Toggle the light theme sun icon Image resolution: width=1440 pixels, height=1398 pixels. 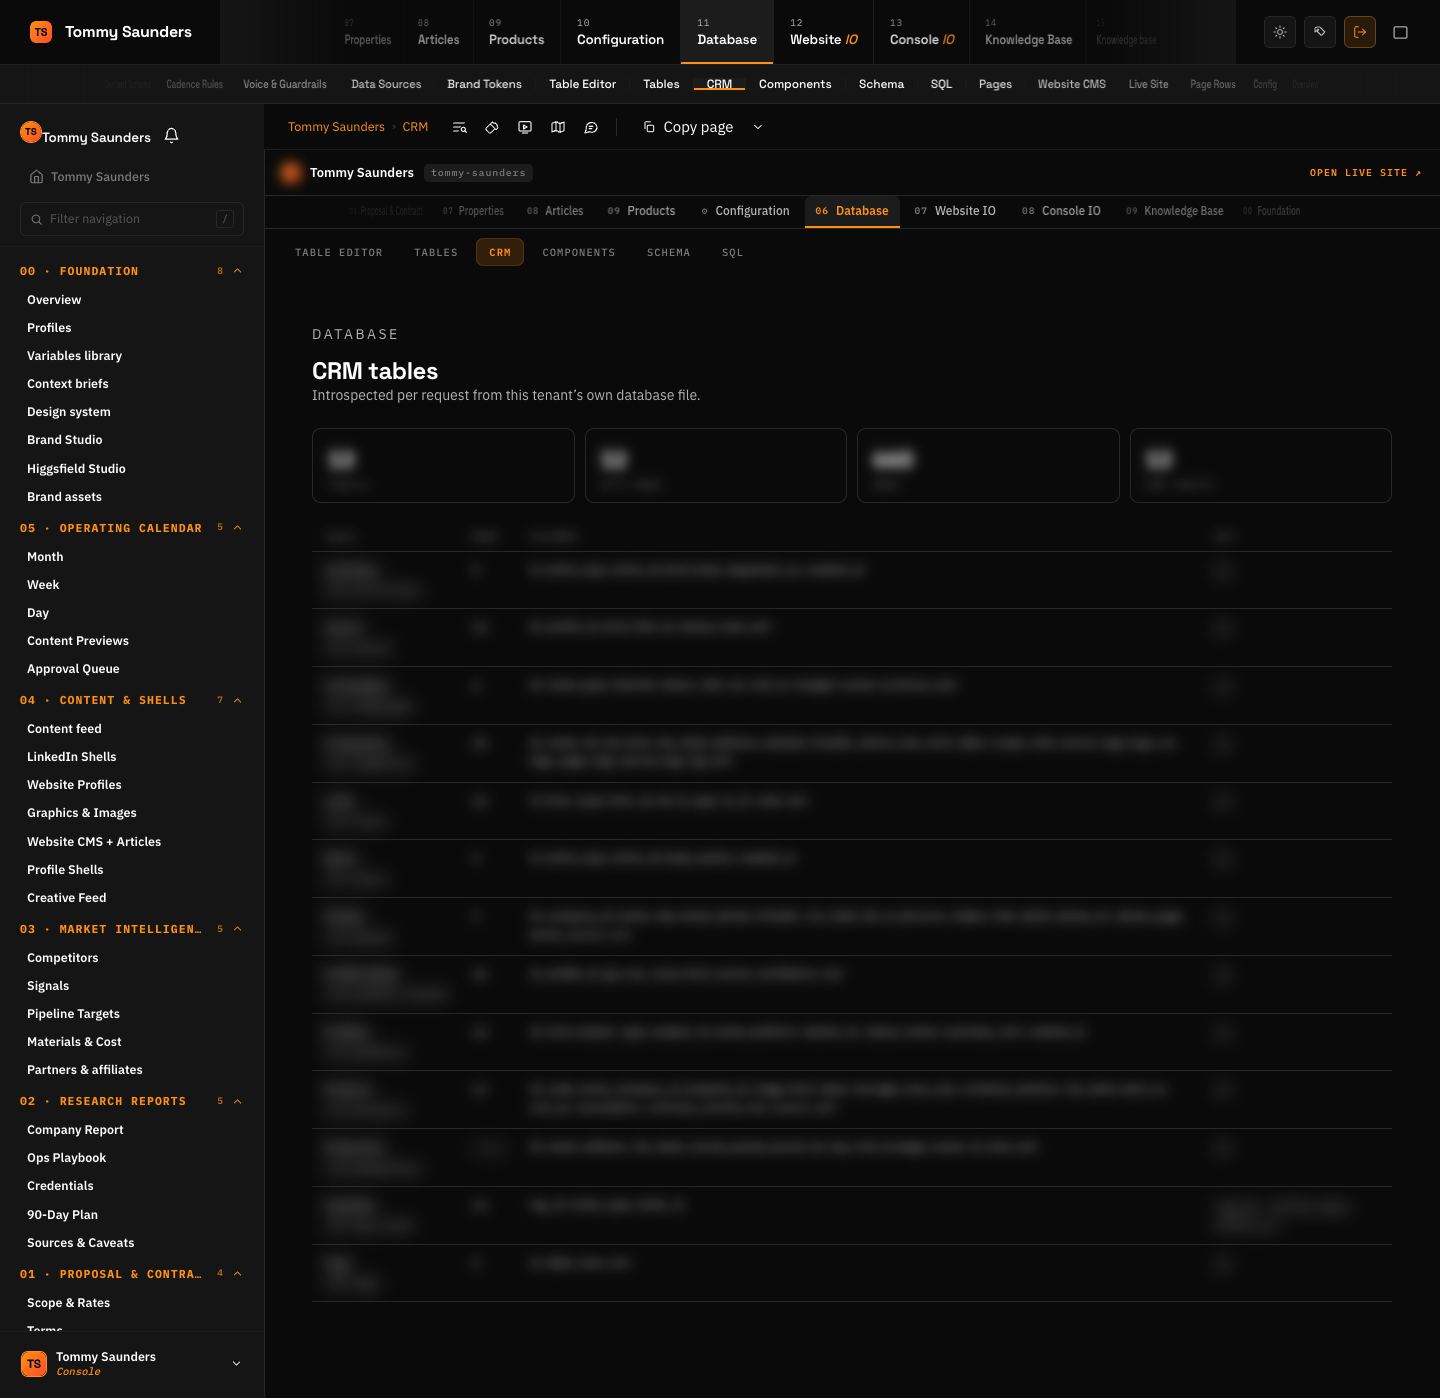point(1280,32)
